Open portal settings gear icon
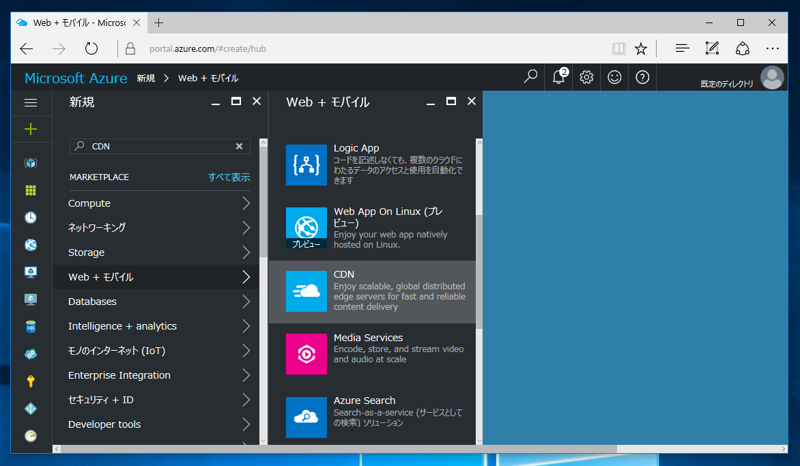 click(x=586, y=77)
